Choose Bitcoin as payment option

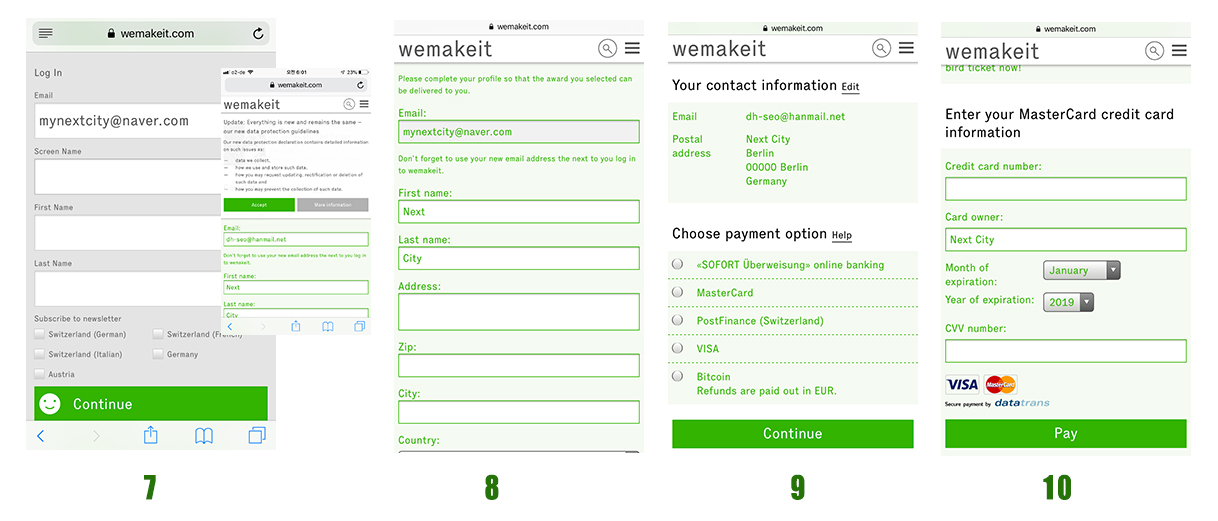[678, 376]
